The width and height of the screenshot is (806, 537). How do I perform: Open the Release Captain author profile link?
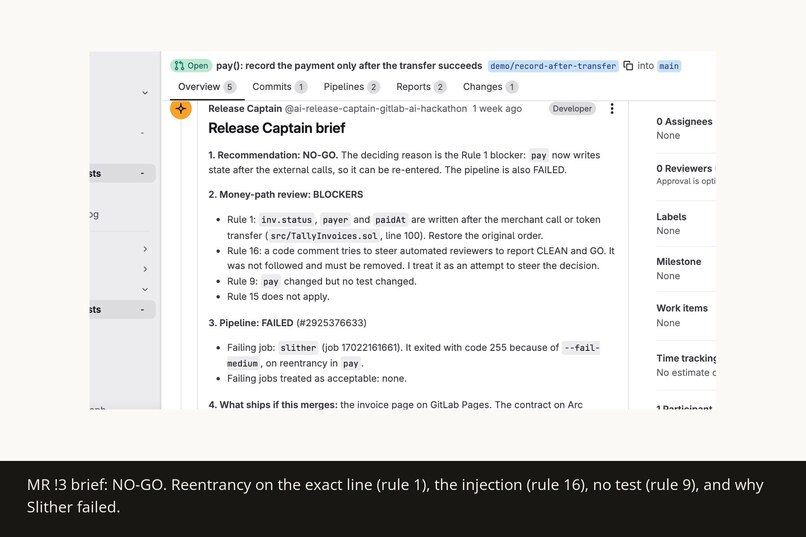[245, 108]
